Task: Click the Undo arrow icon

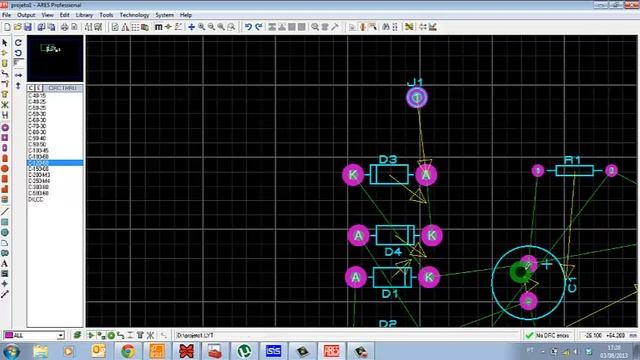Action: point(248,27)
